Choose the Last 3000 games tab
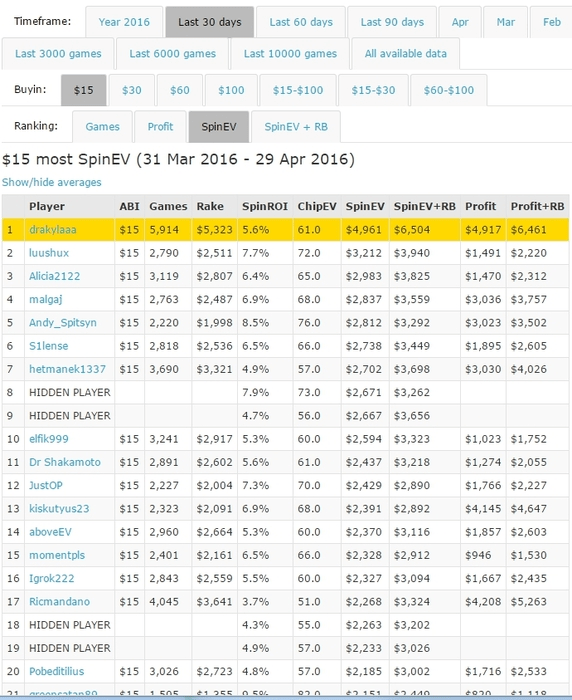Screen dimensions: 572x700 (58, 54)
